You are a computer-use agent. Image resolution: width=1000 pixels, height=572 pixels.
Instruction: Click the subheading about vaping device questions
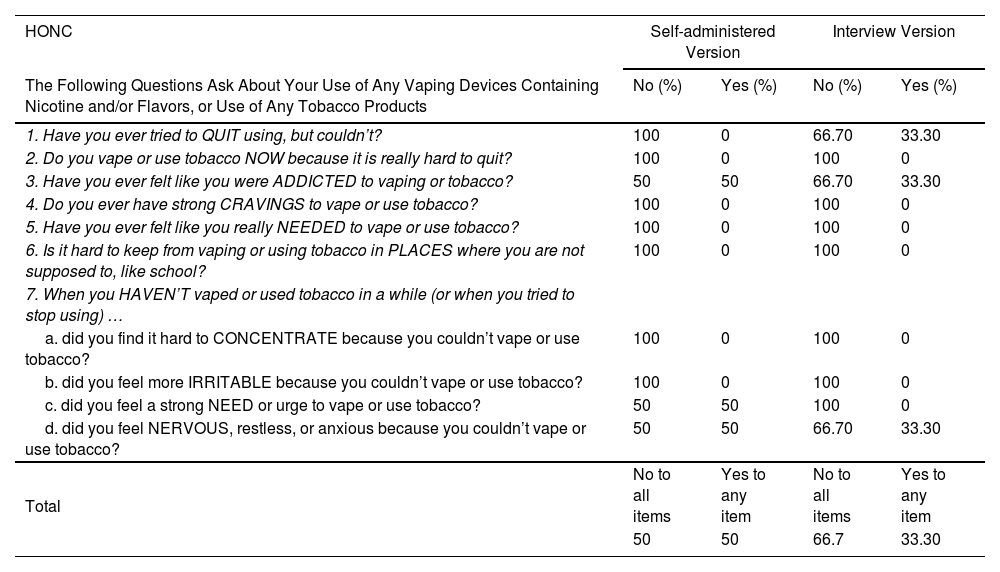(x=311, y=96)
